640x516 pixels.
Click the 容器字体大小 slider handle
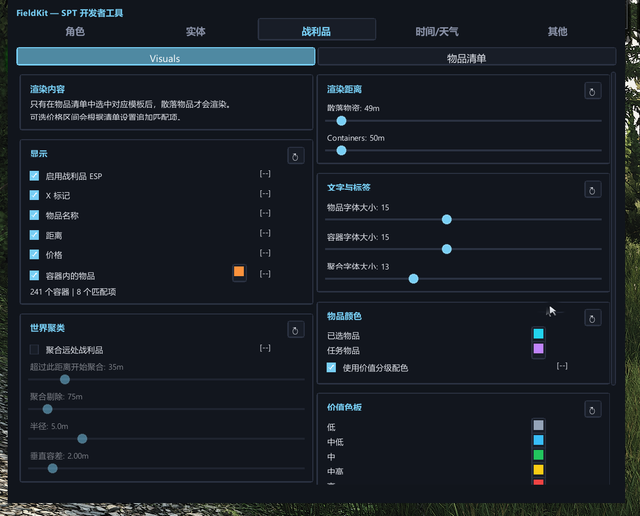447,249
